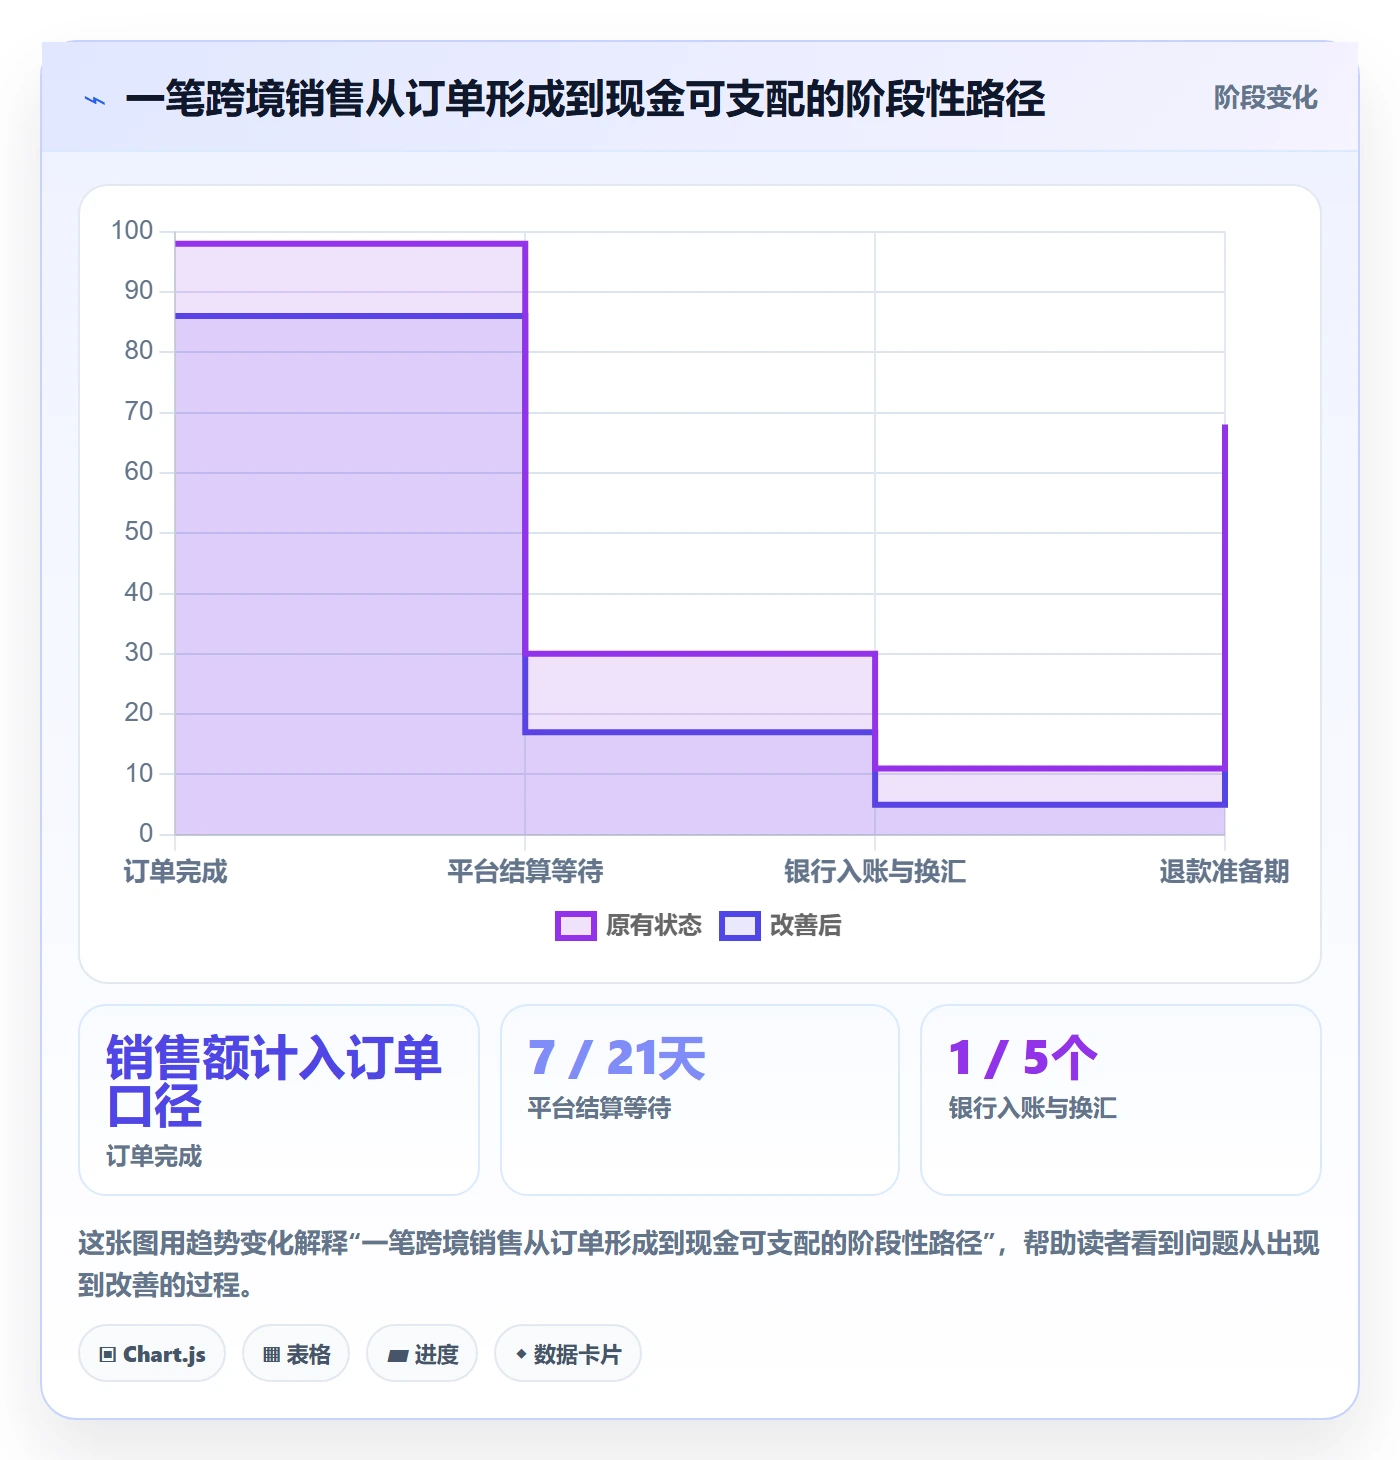The width and height of the screenshot is (1400, 1460).
Task: Click the 0 y-axis tick label
Action: pos(146,833)
